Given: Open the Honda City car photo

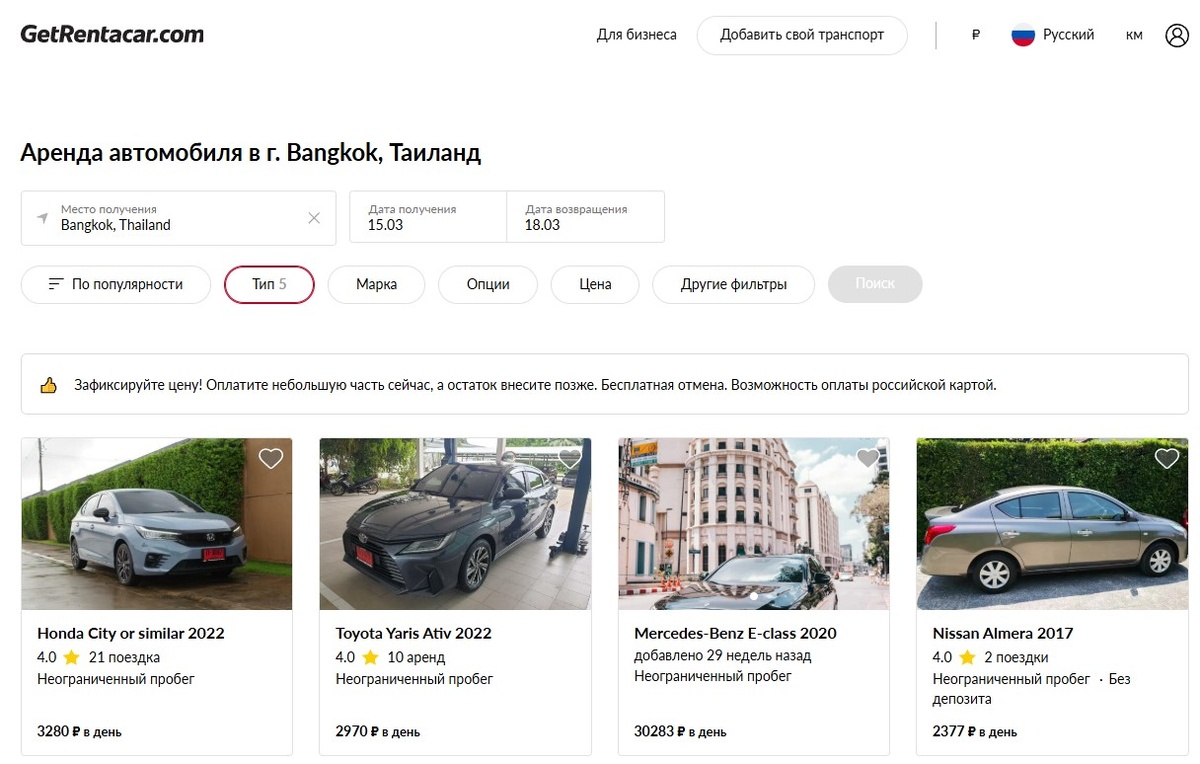Looking at the screenshot, I should click(x=157, y=524).
